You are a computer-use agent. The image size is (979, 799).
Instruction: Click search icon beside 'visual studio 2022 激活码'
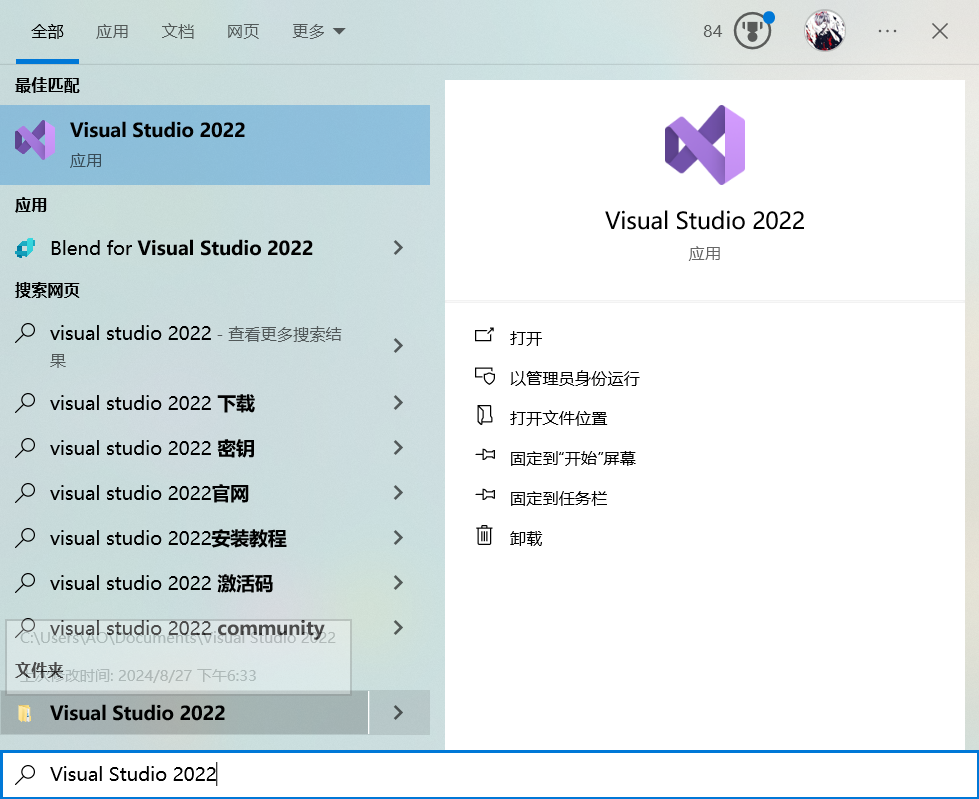(x=25, y=582)
